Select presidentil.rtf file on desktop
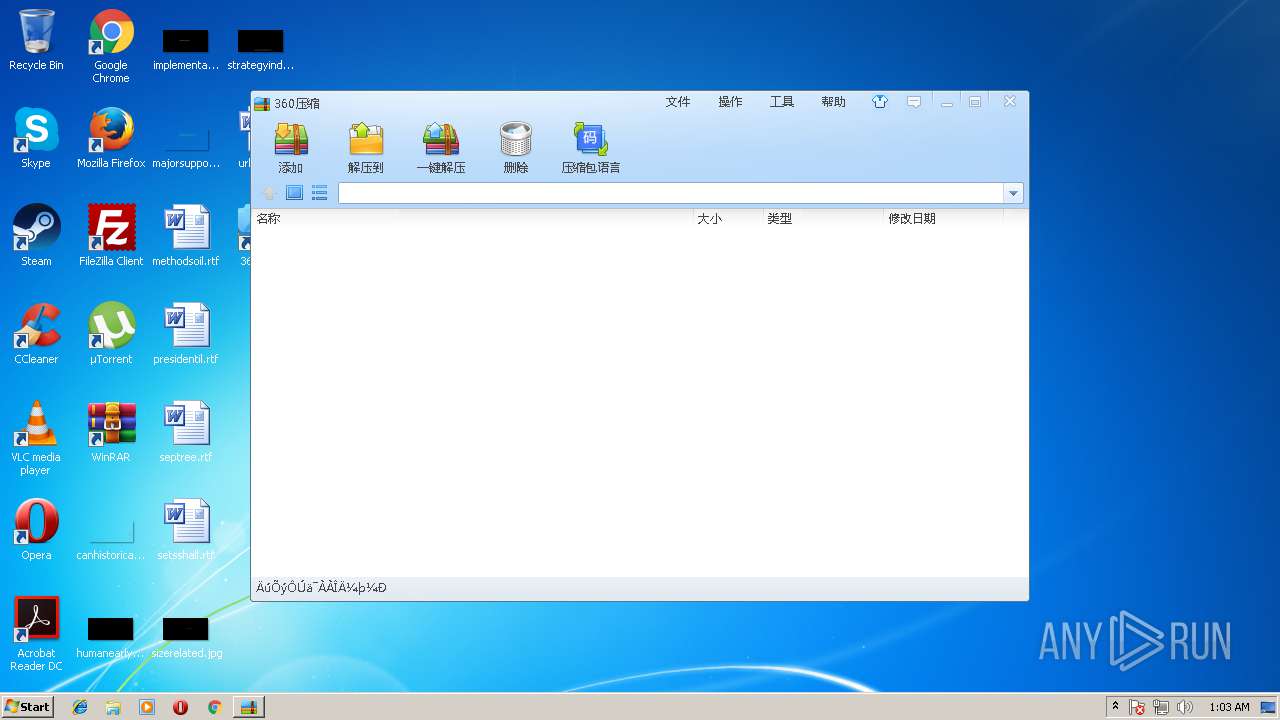 click(x=186, y=334)
